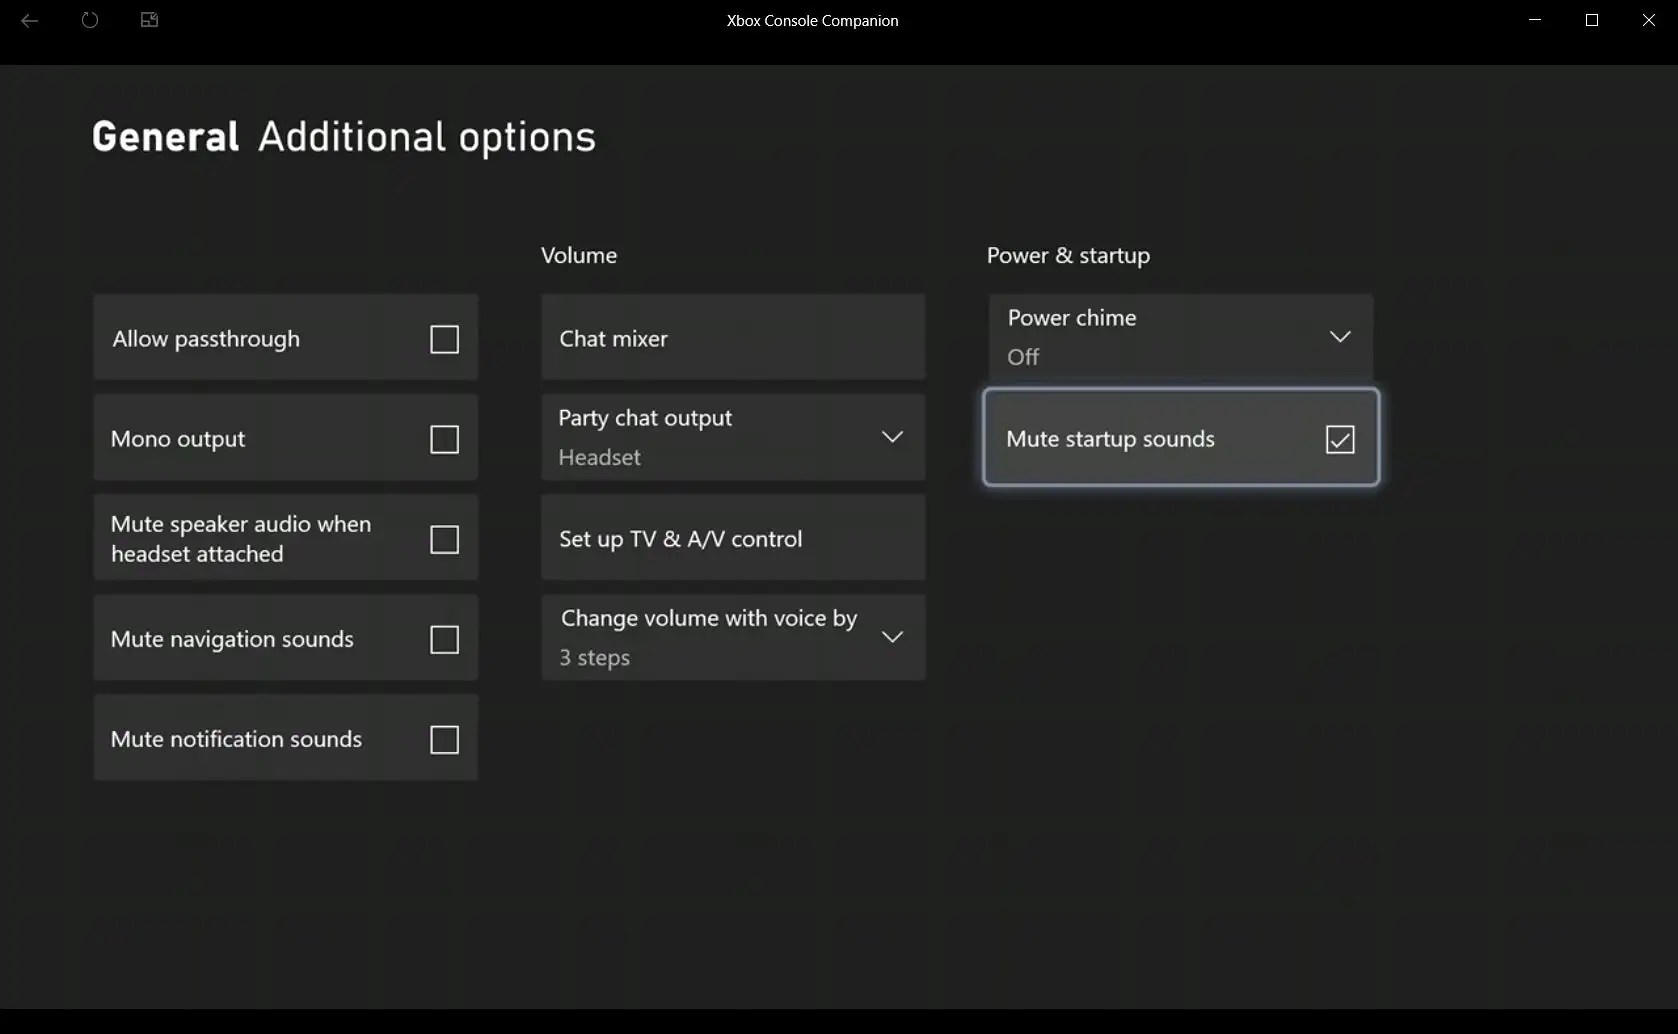Open Chat mixer settings

(732, 338)
